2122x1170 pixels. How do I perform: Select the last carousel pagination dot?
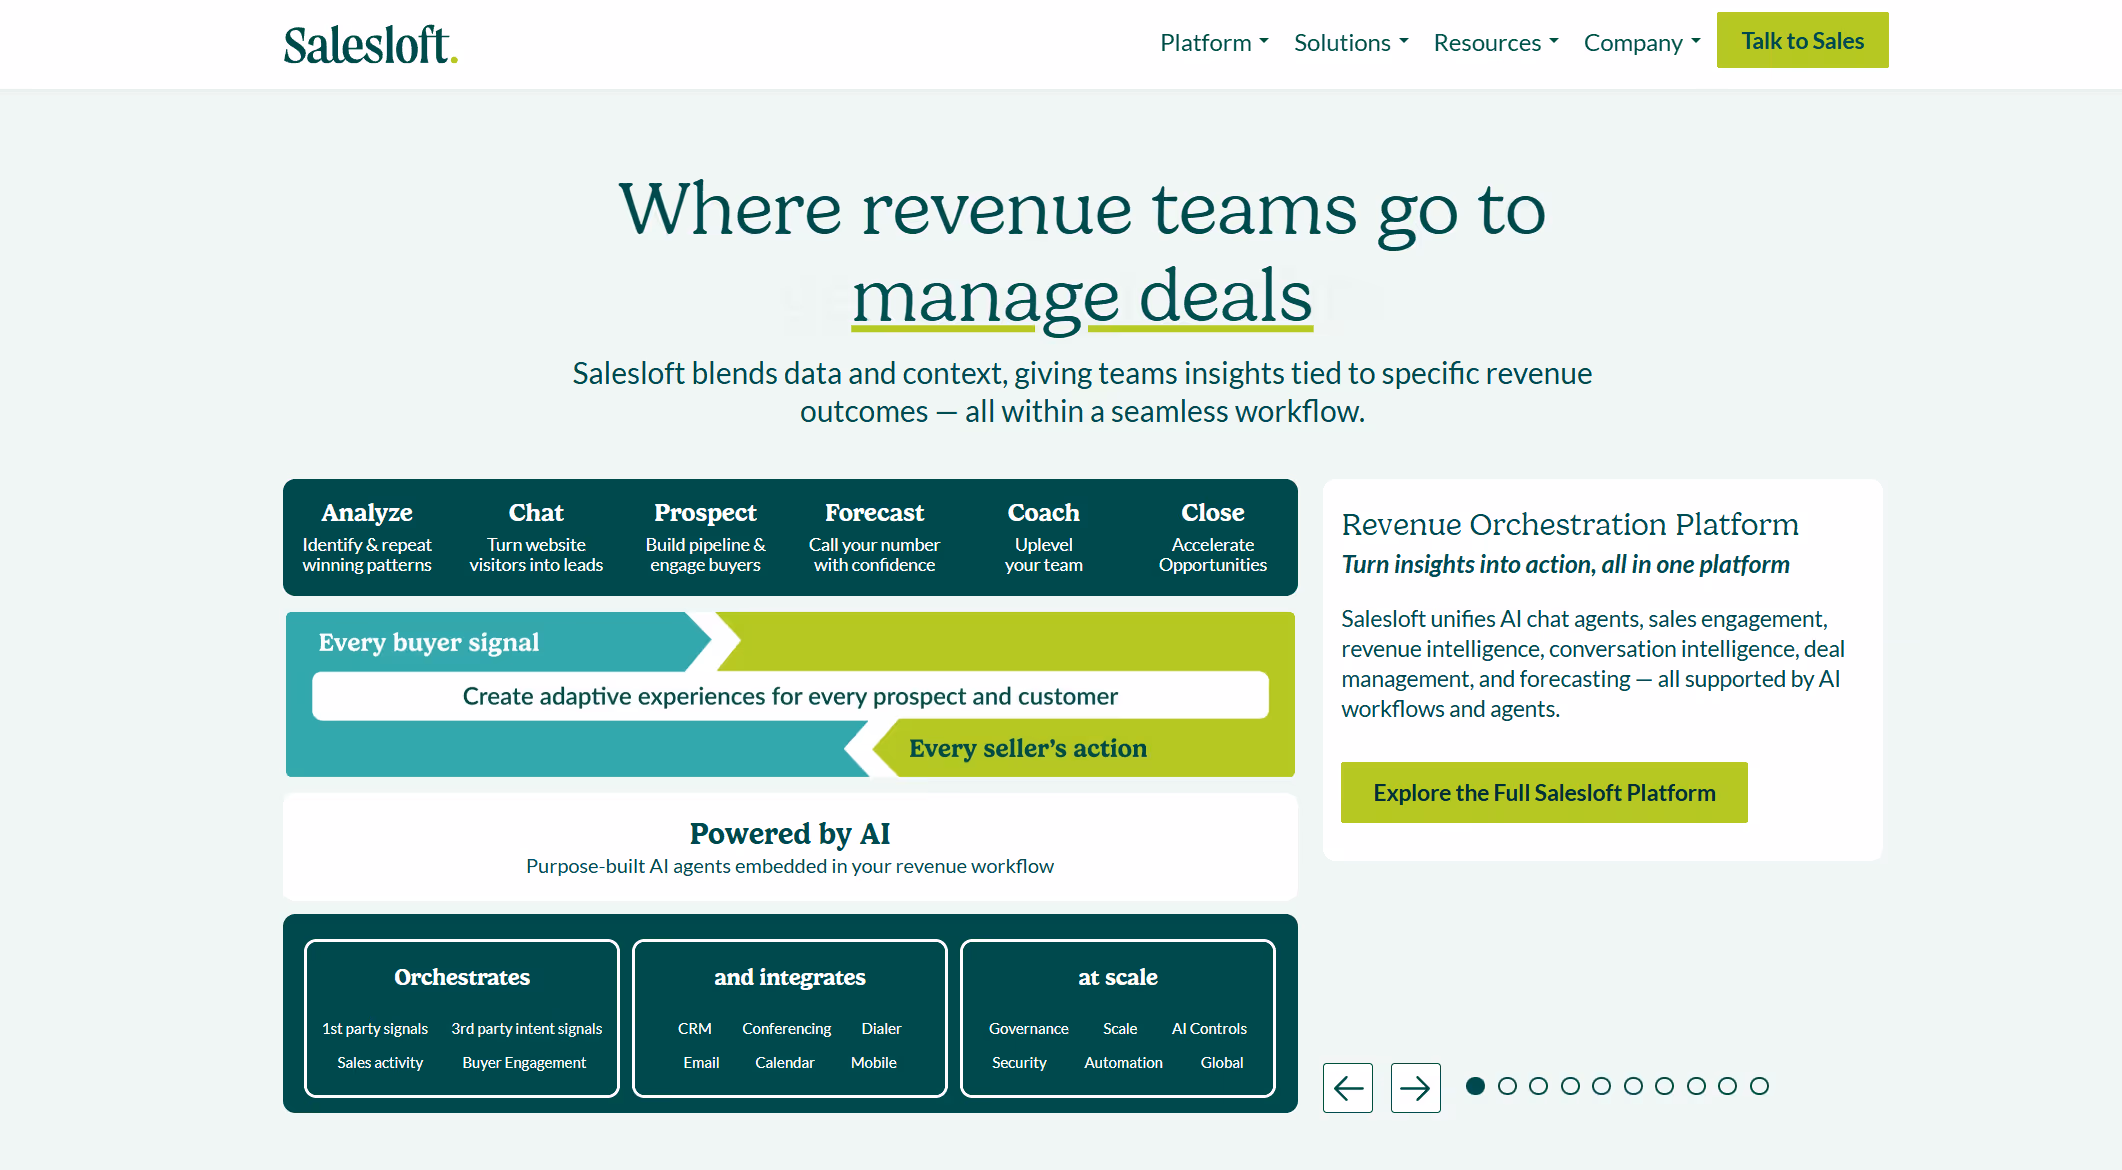[1760, 1085]
